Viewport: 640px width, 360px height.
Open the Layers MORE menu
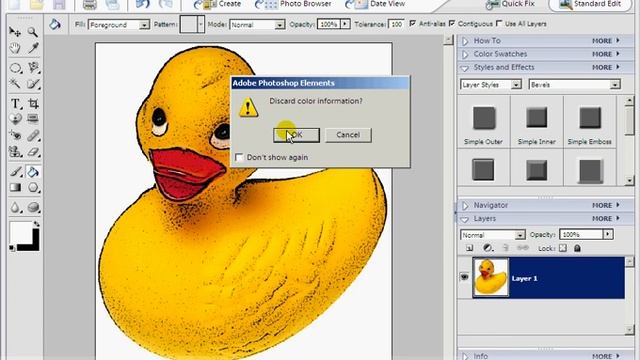606,219
